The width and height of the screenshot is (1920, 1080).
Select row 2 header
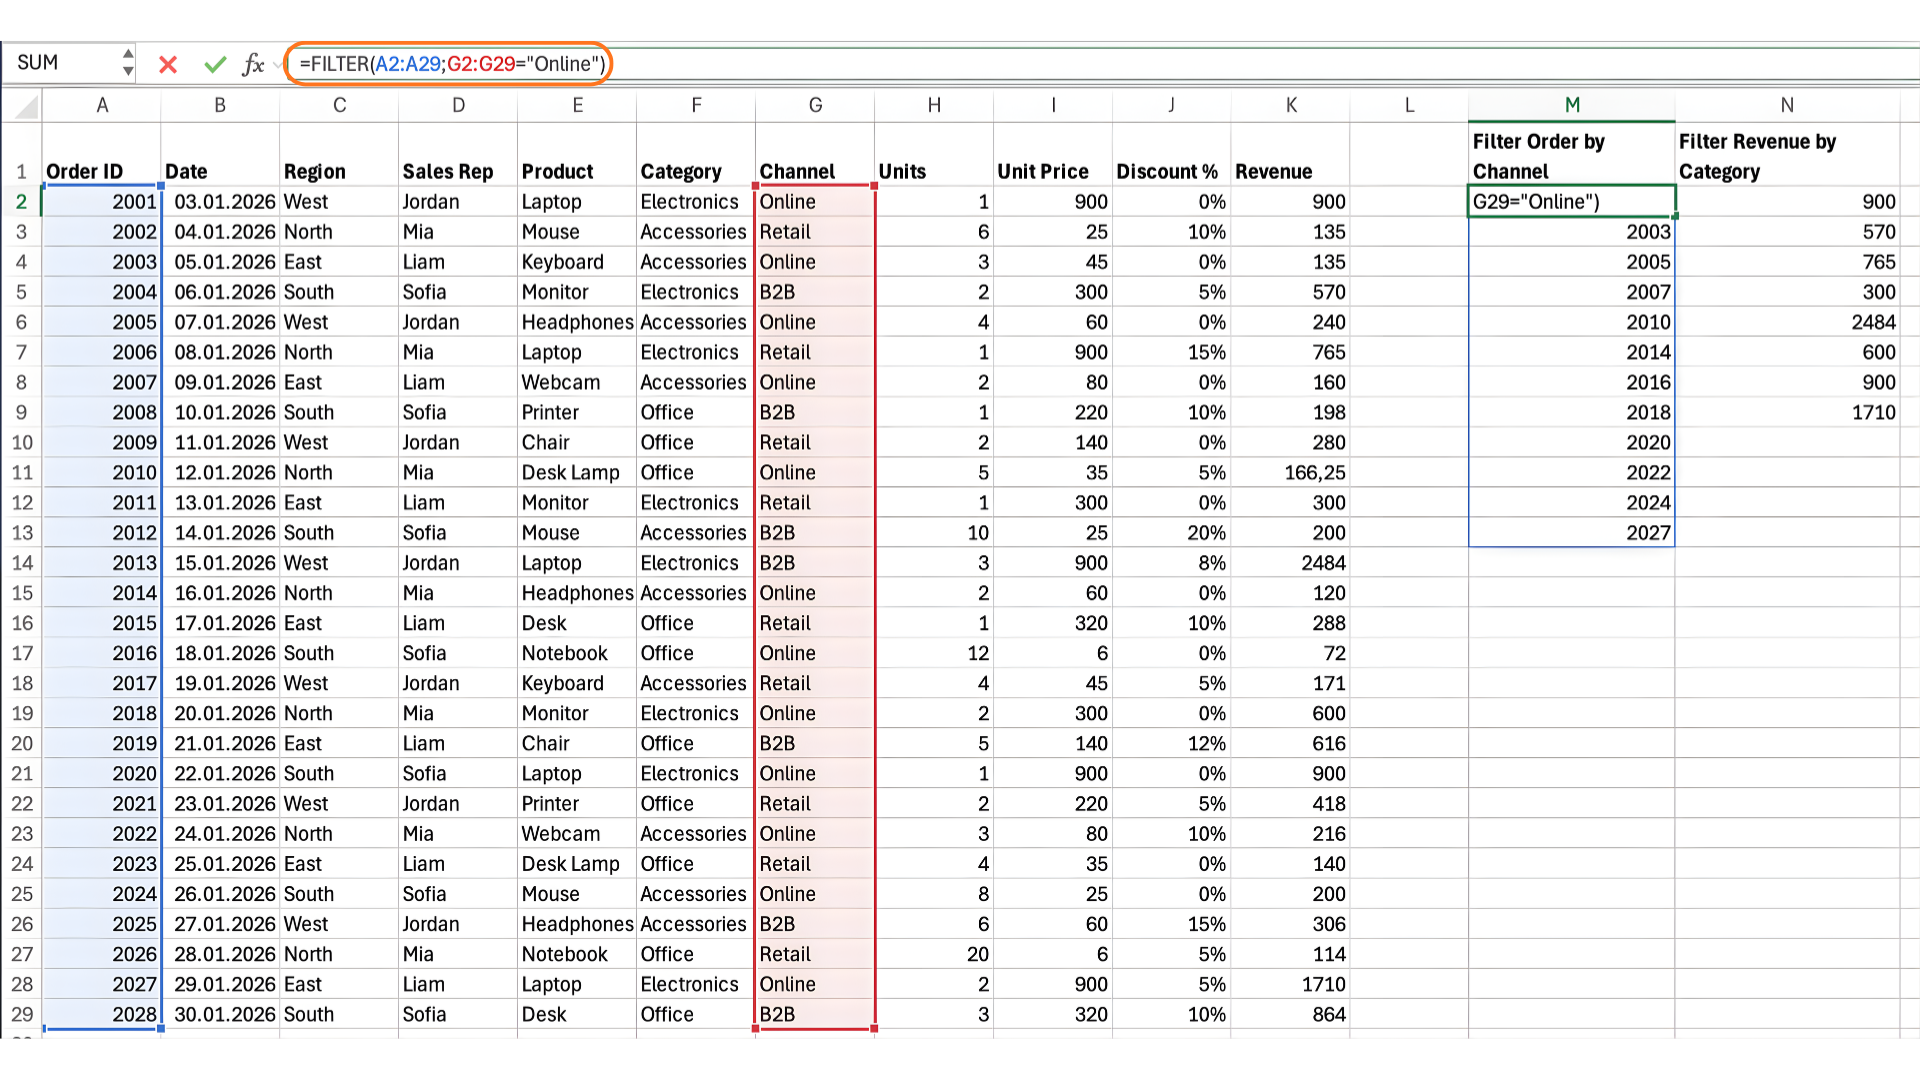click(x=21, y=202)
